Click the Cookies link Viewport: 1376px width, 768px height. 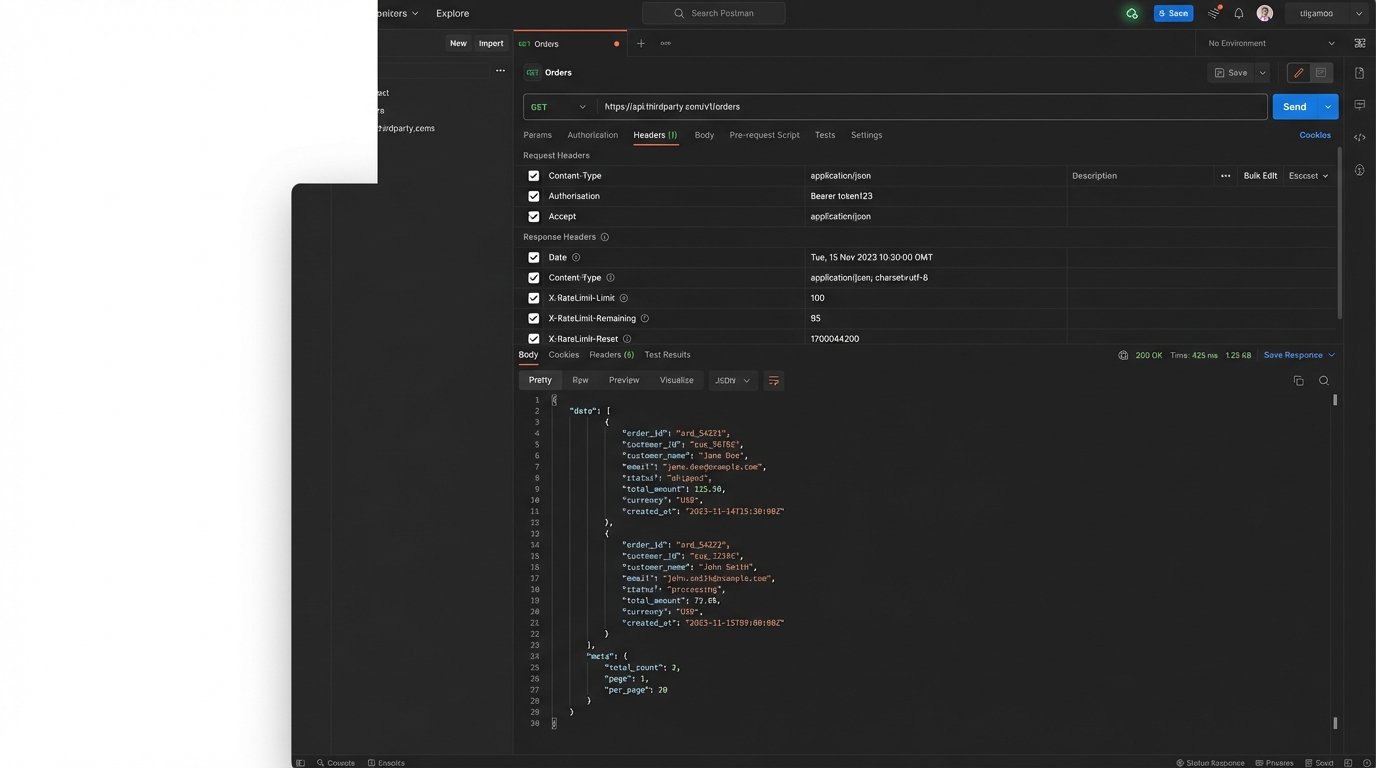[x=1314, y=135]
